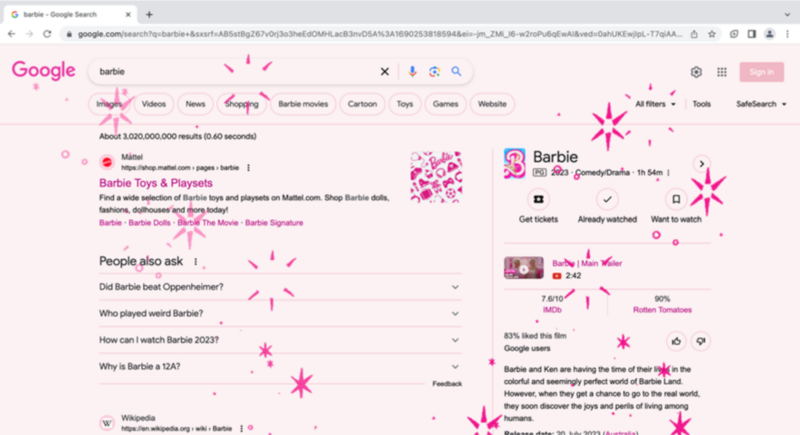Click the Wikipedia favicon

[107, 423]
